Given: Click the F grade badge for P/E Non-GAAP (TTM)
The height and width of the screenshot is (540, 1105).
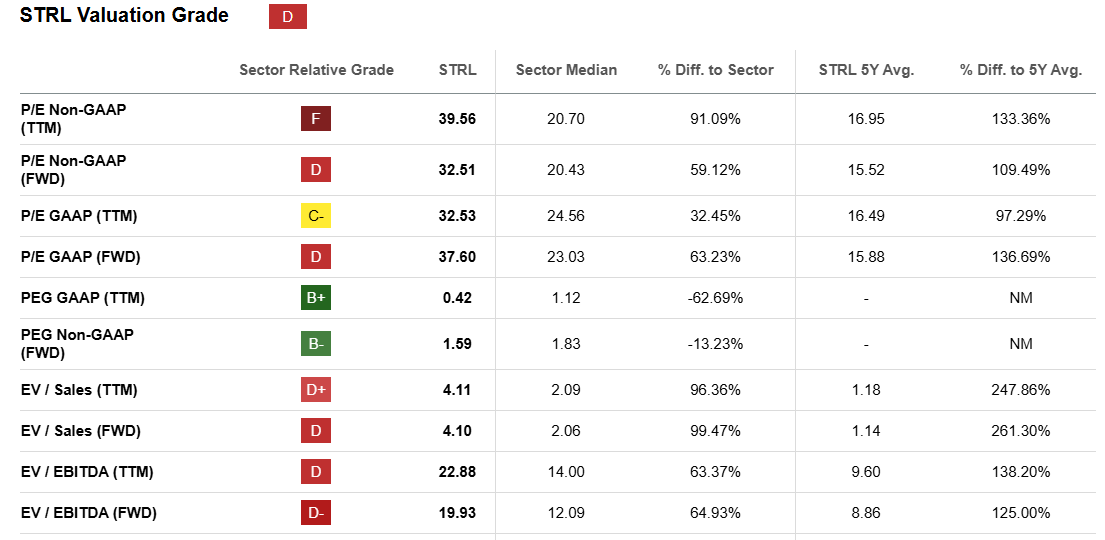Looking at the screenshot, I should (x=316, y=119).
